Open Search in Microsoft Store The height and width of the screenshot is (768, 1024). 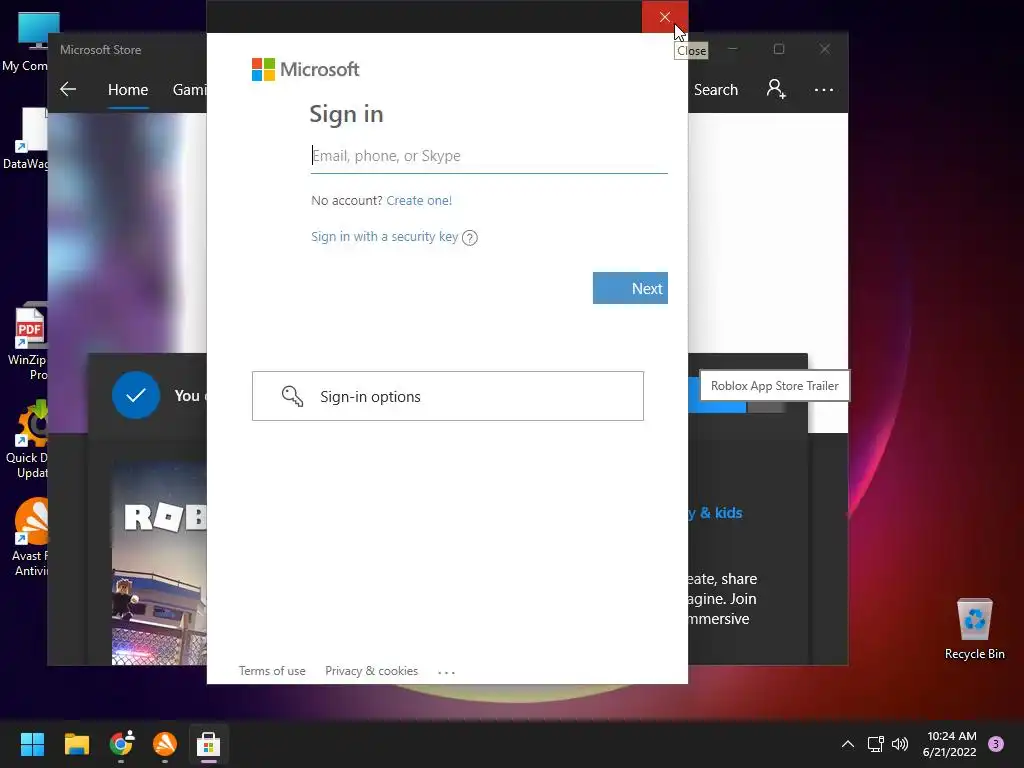click(716, 89)
